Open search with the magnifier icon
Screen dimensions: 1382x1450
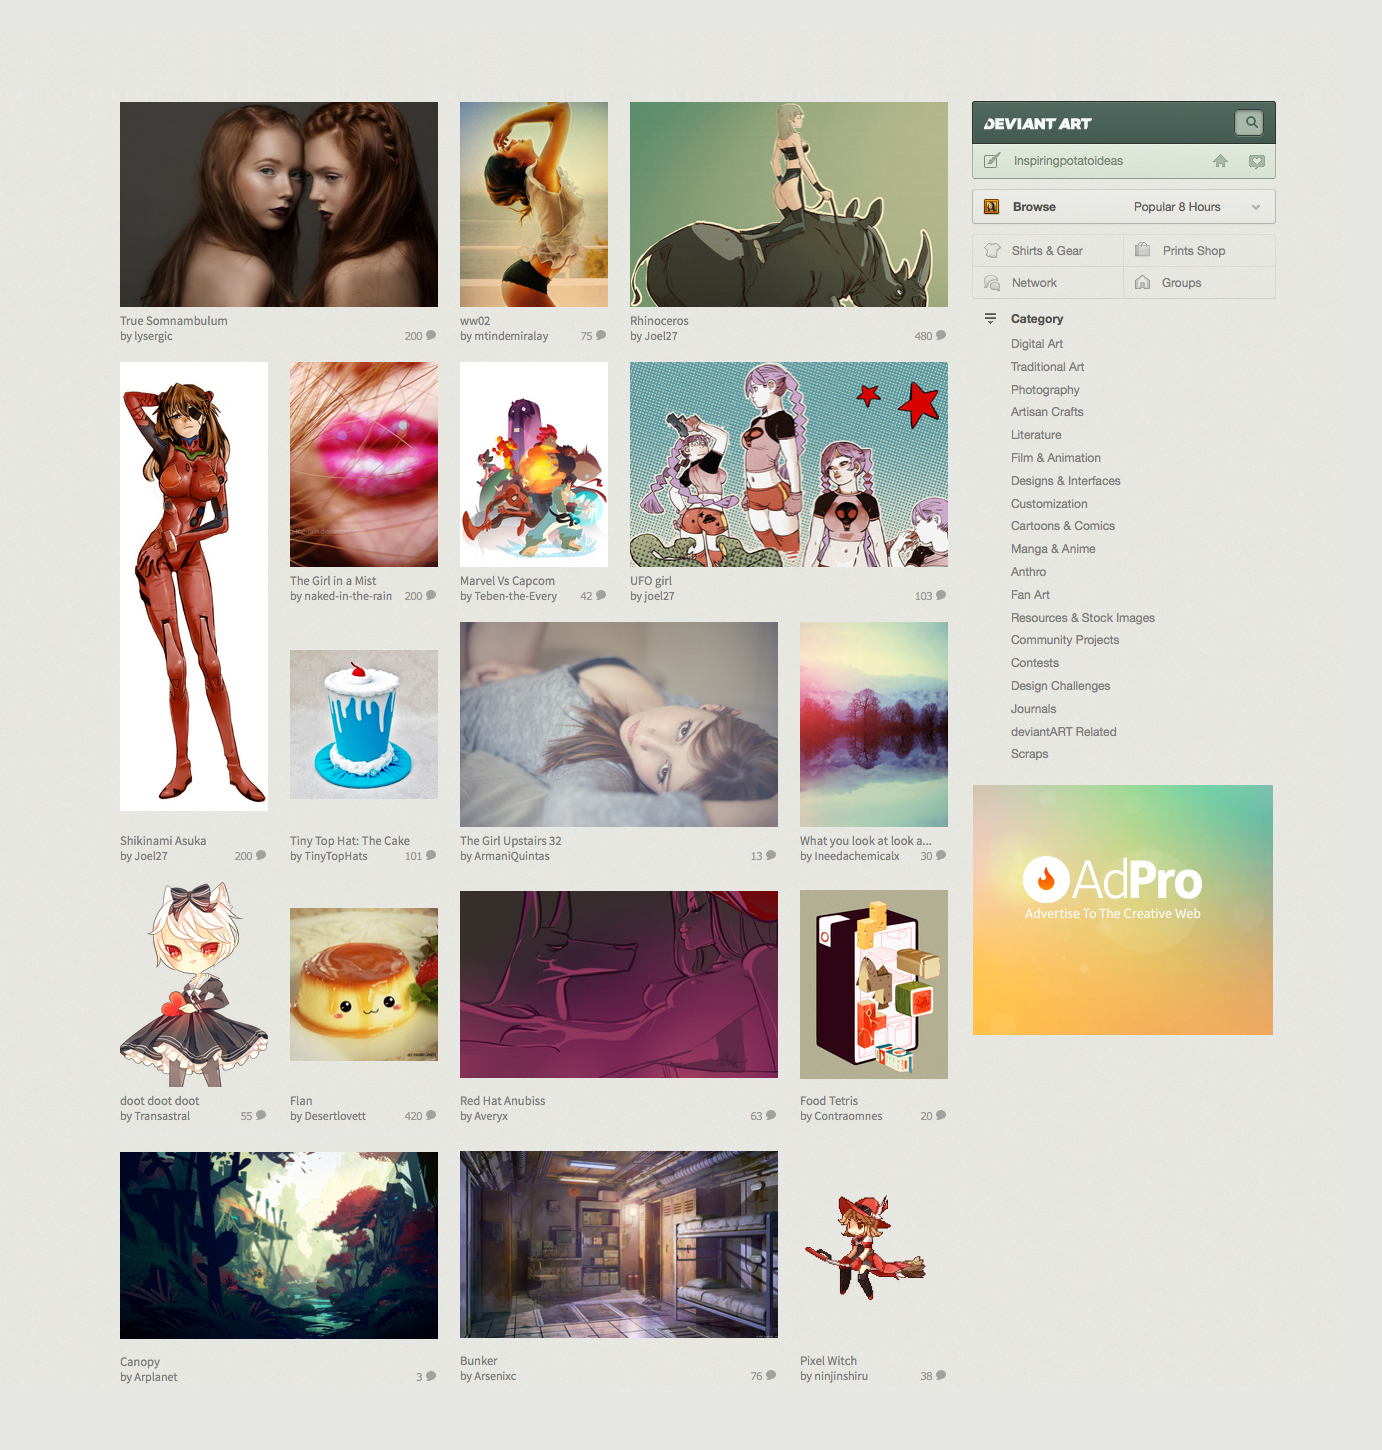pyautogui.click(x=1249, y=122)
